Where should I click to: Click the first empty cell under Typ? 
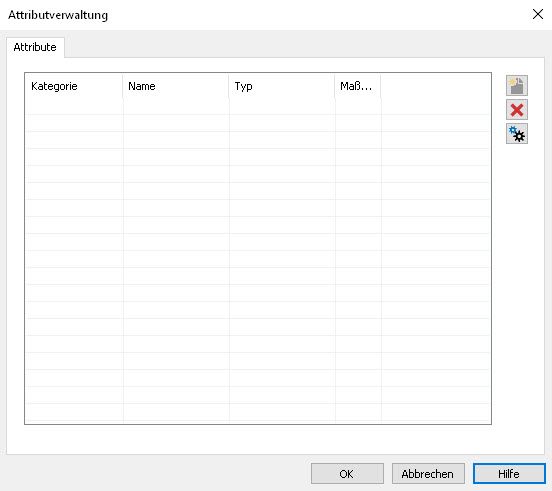tap(282, 106)
